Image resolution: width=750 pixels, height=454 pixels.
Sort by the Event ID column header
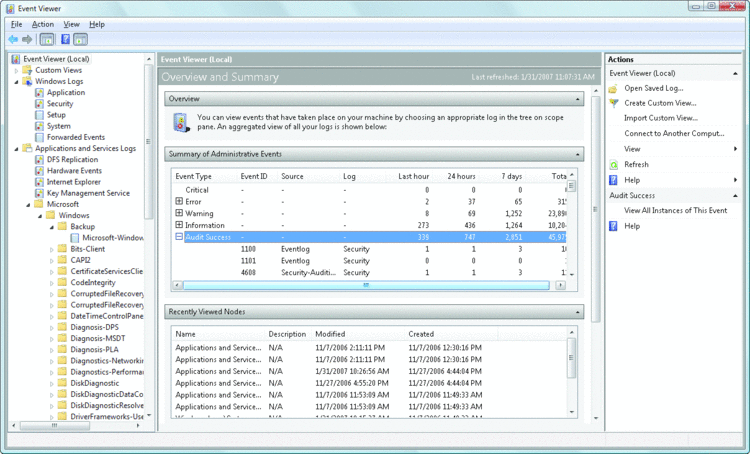coord(254,176)
